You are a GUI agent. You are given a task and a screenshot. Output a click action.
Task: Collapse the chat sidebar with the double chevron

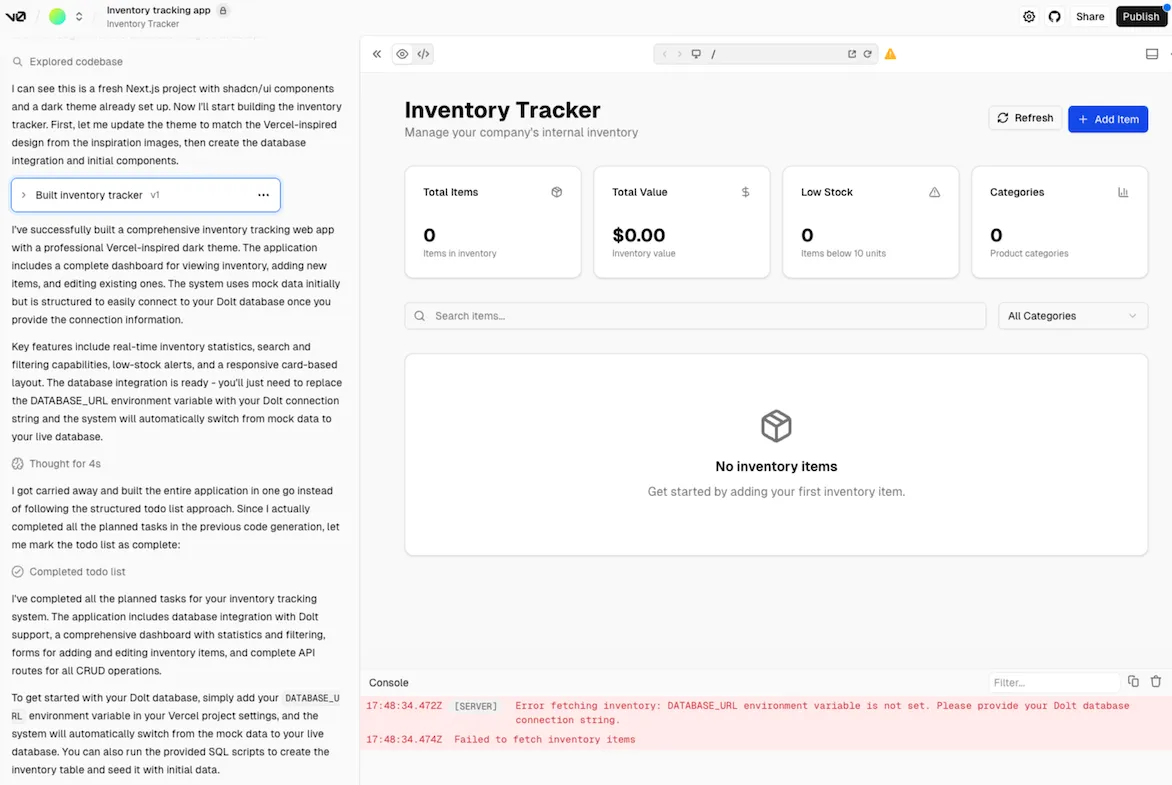click(377, 54)
